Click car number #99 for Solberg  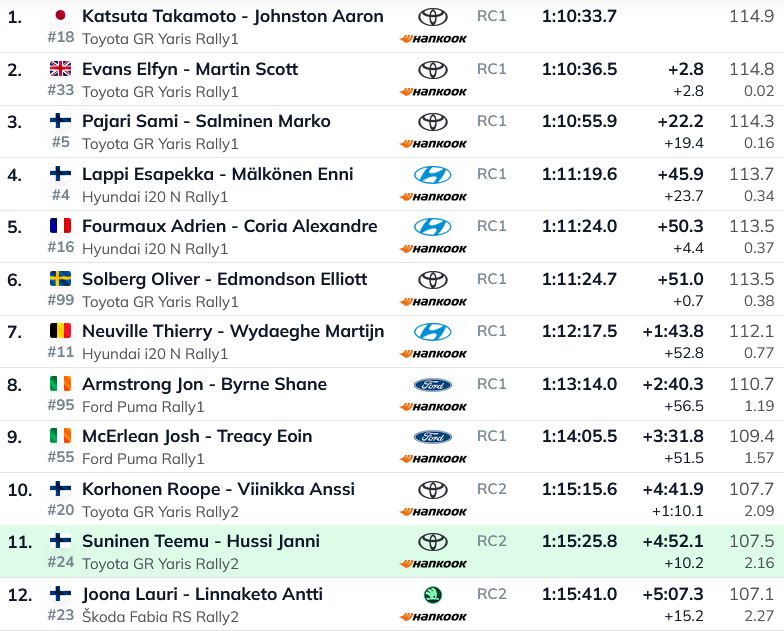pos(60,301)
